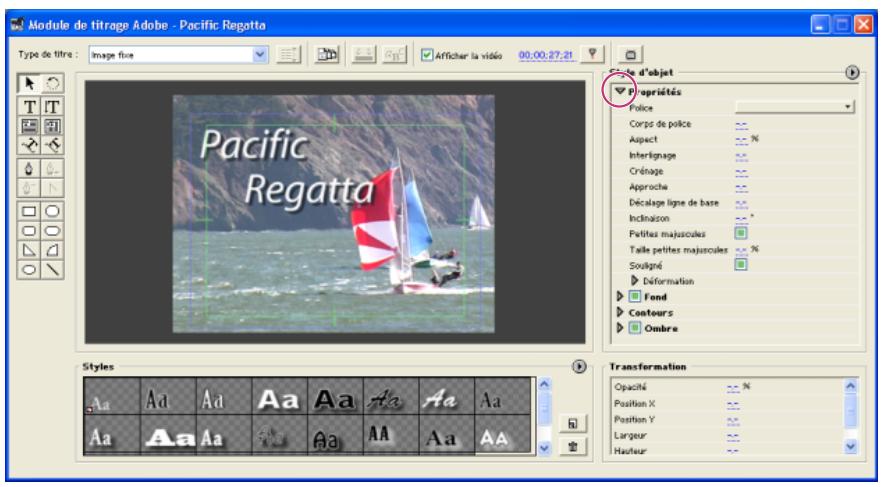Toggle the Petites majuscules checkbox
Image resolution: width=884 pixels, height=487 pixels.
pyautogui.click(x=741, y=233)
